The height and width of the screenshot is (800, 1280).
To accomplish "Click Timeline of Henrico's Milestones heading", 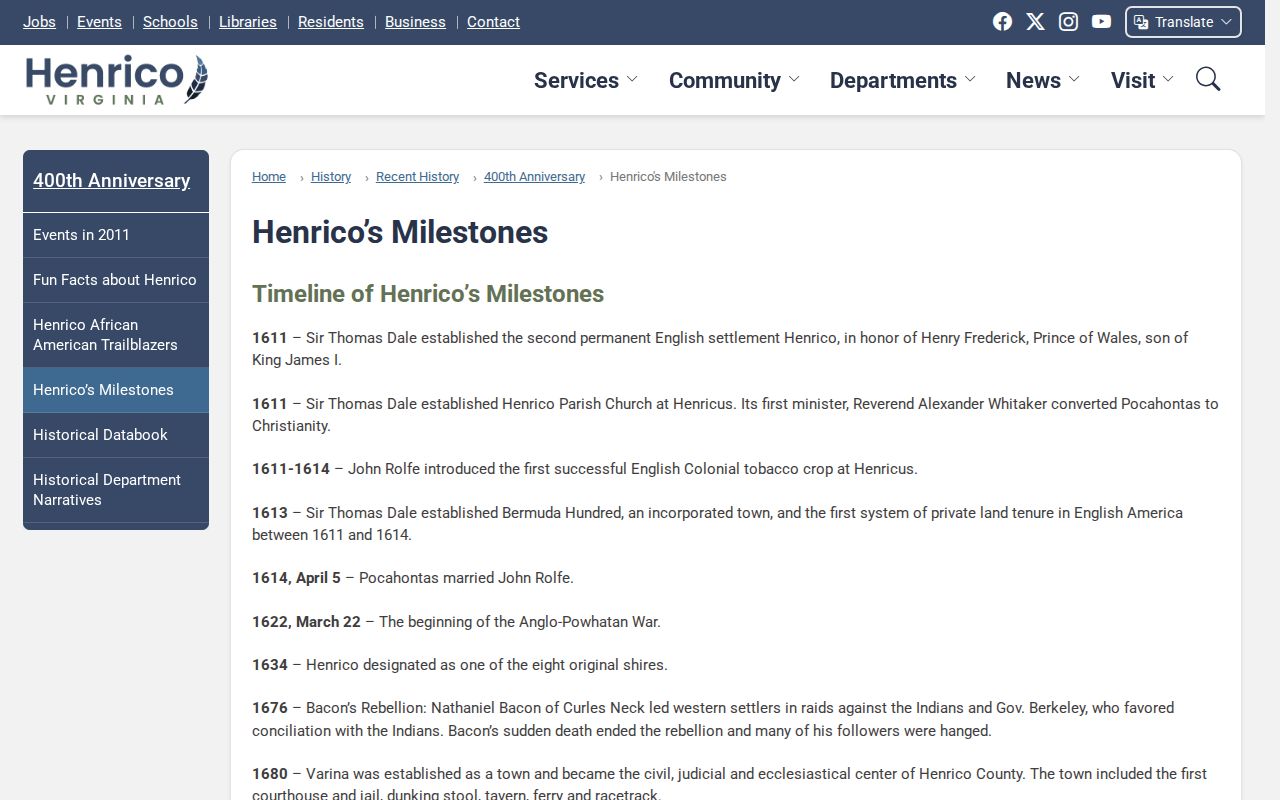I will point(428,294).
